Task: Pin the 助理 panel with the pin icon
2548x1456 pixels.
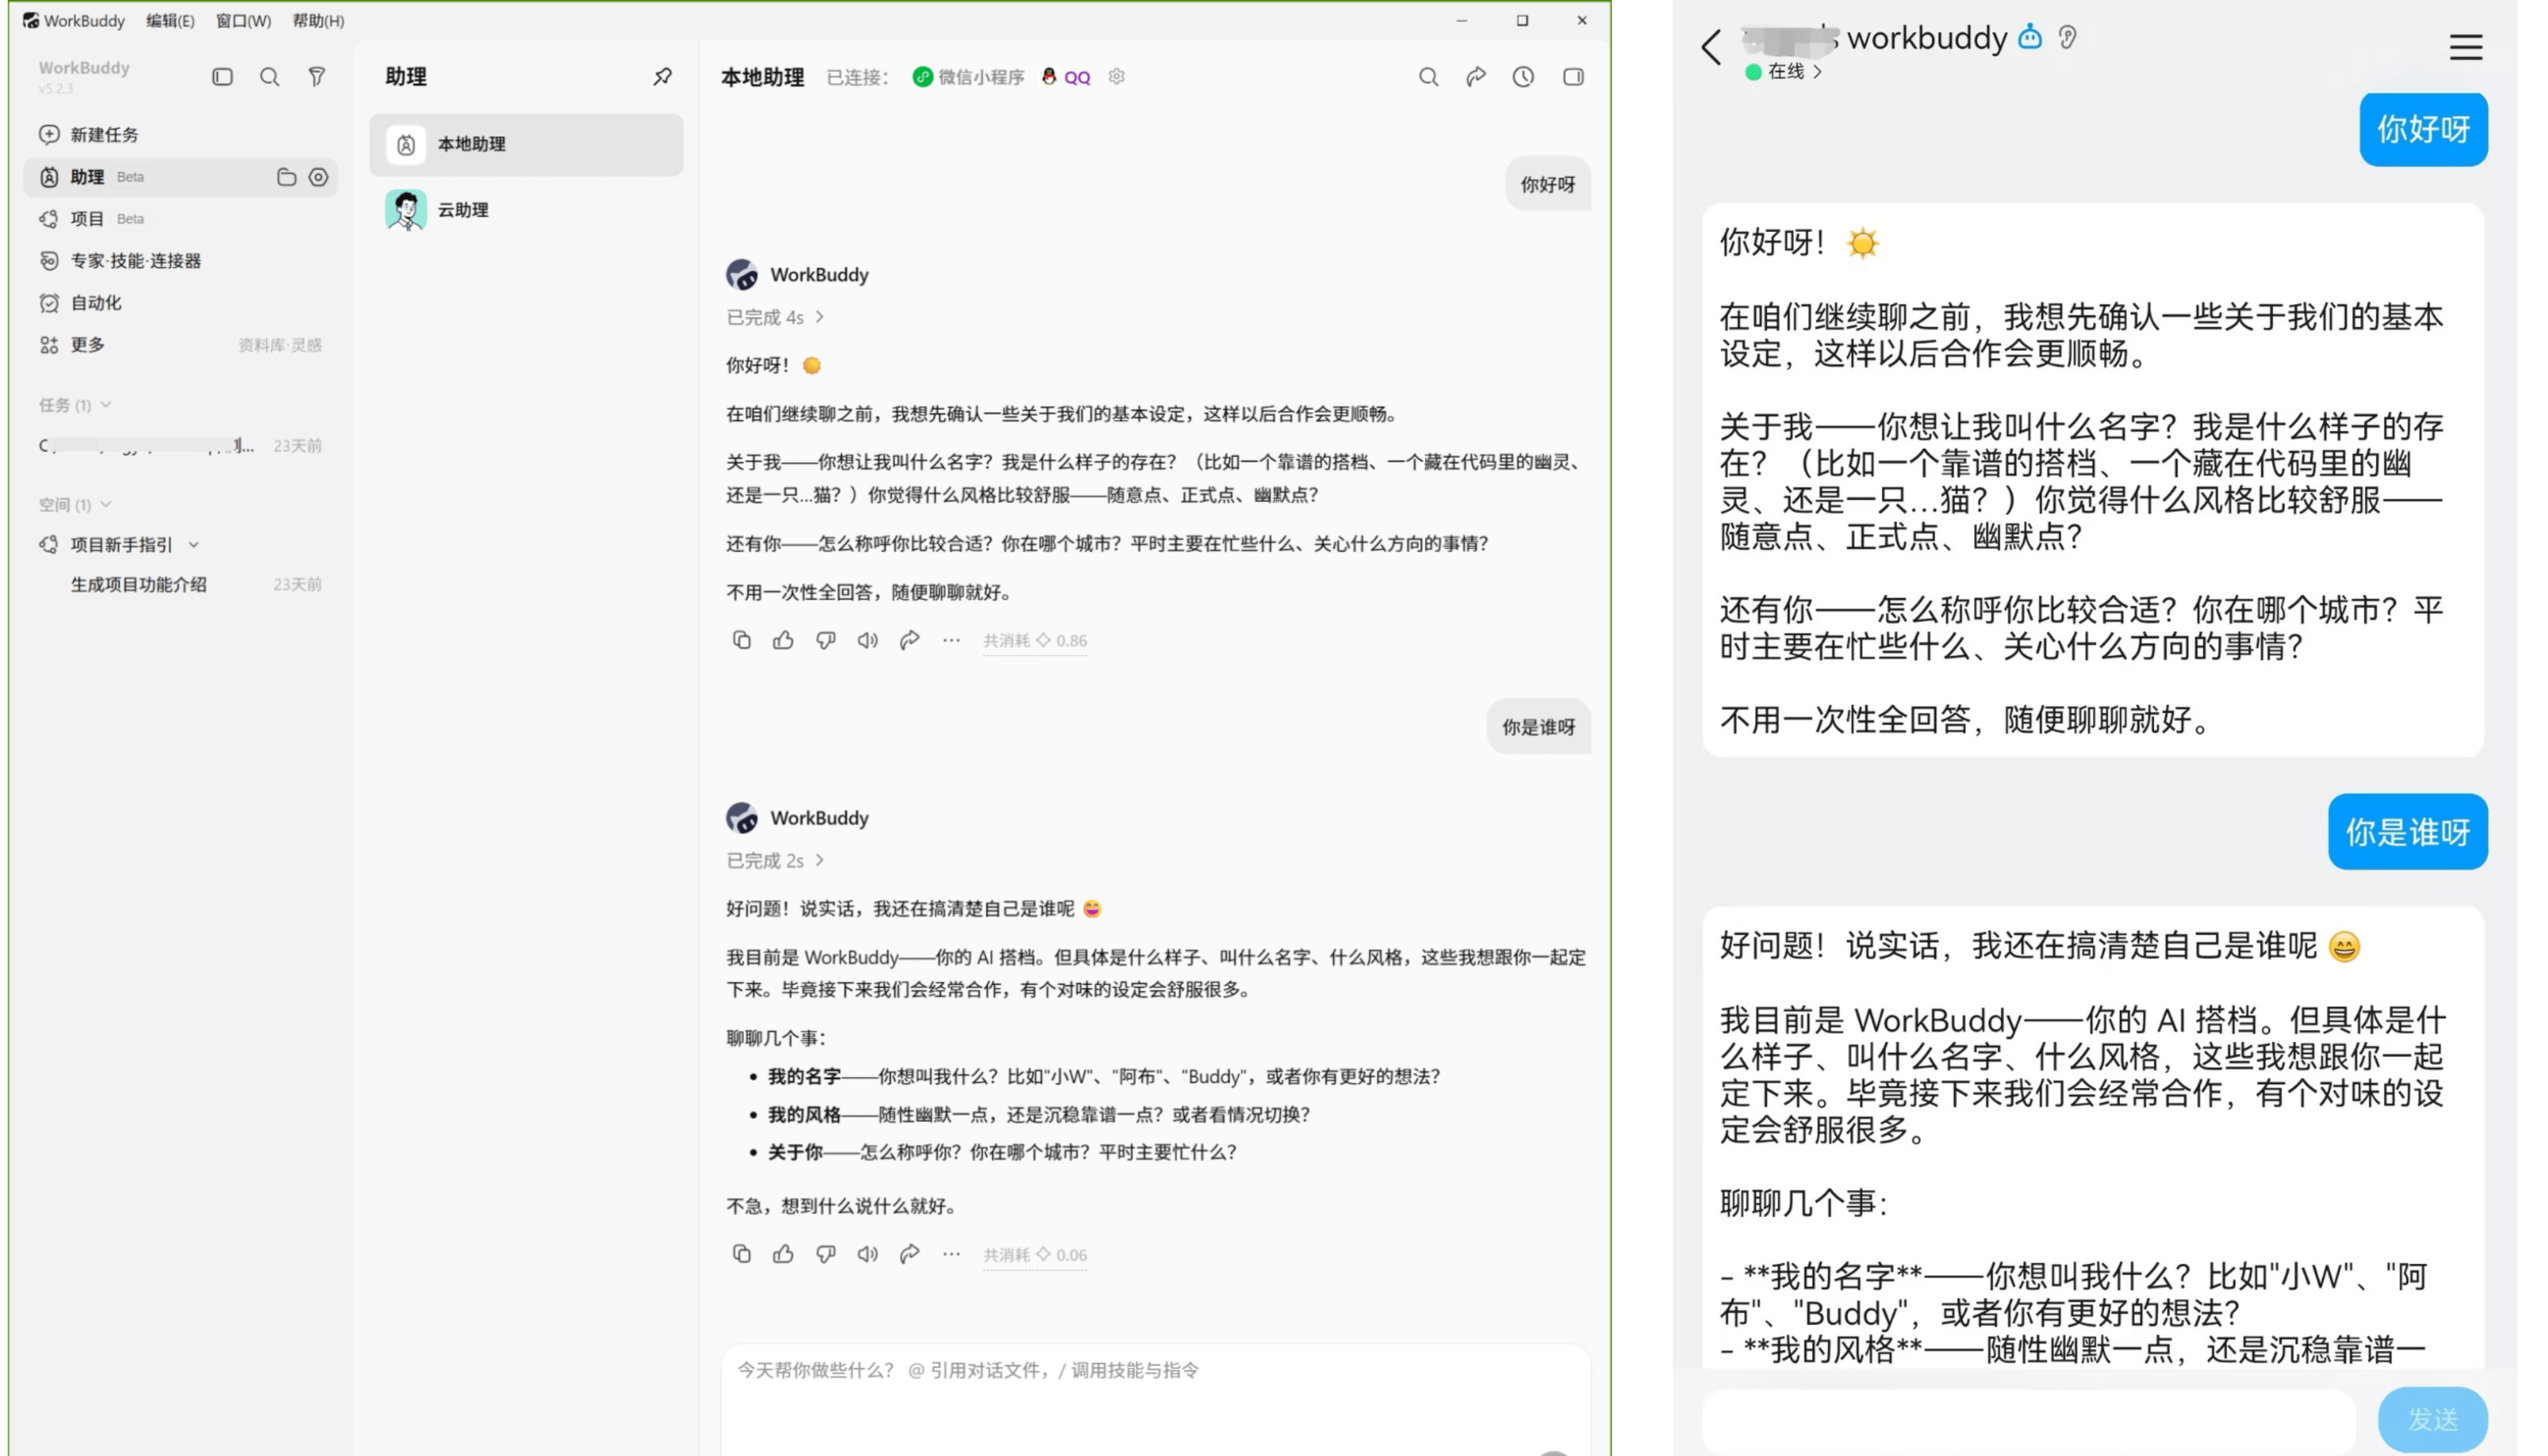Action: (x=662, y=77)
